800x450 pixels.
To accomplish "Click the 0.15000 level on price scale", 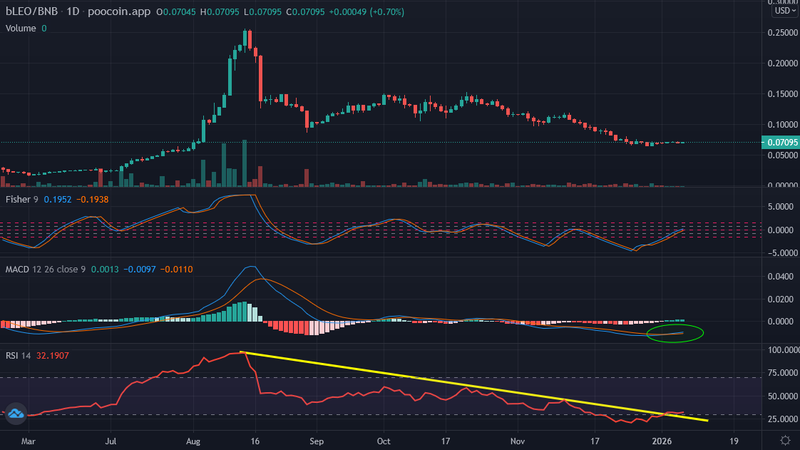I will (780, 95).
